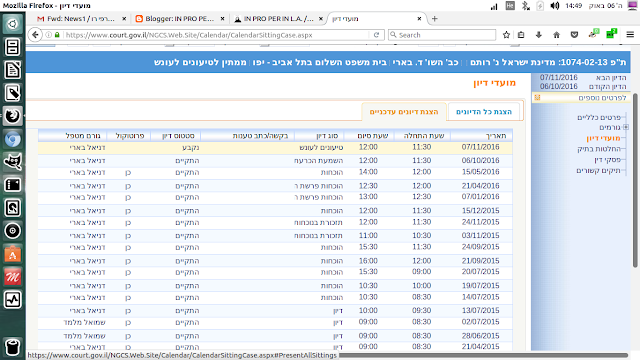Launch Firefox from the Ubuntu dock
Image resolution: width=640 pixels, height=360 pixels.
[12, 116]
